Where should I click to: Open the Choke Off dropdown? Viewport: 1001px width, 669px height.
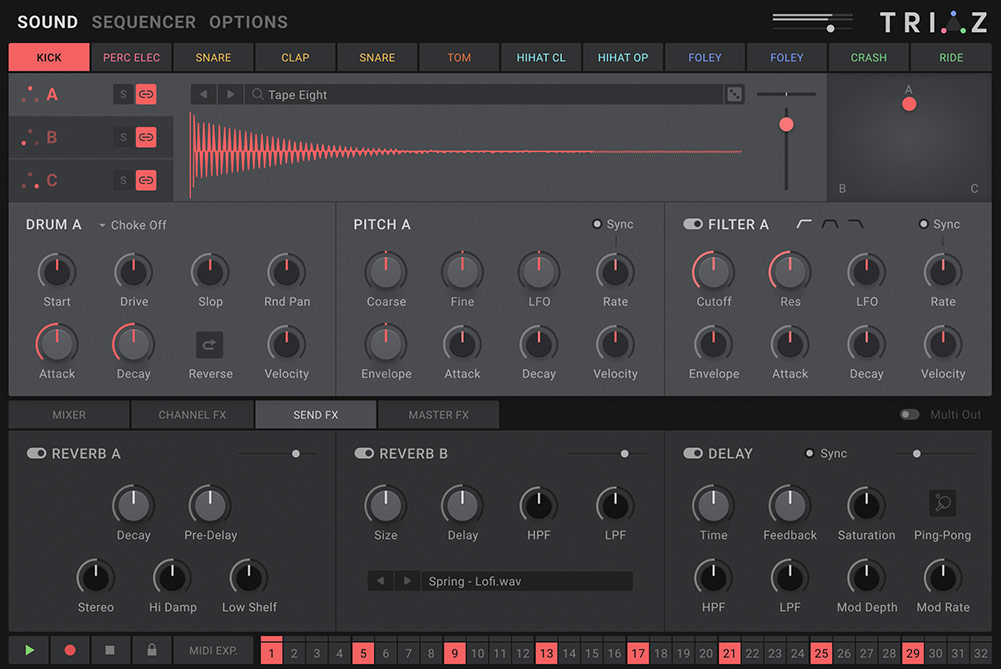(x=133, y=225)
